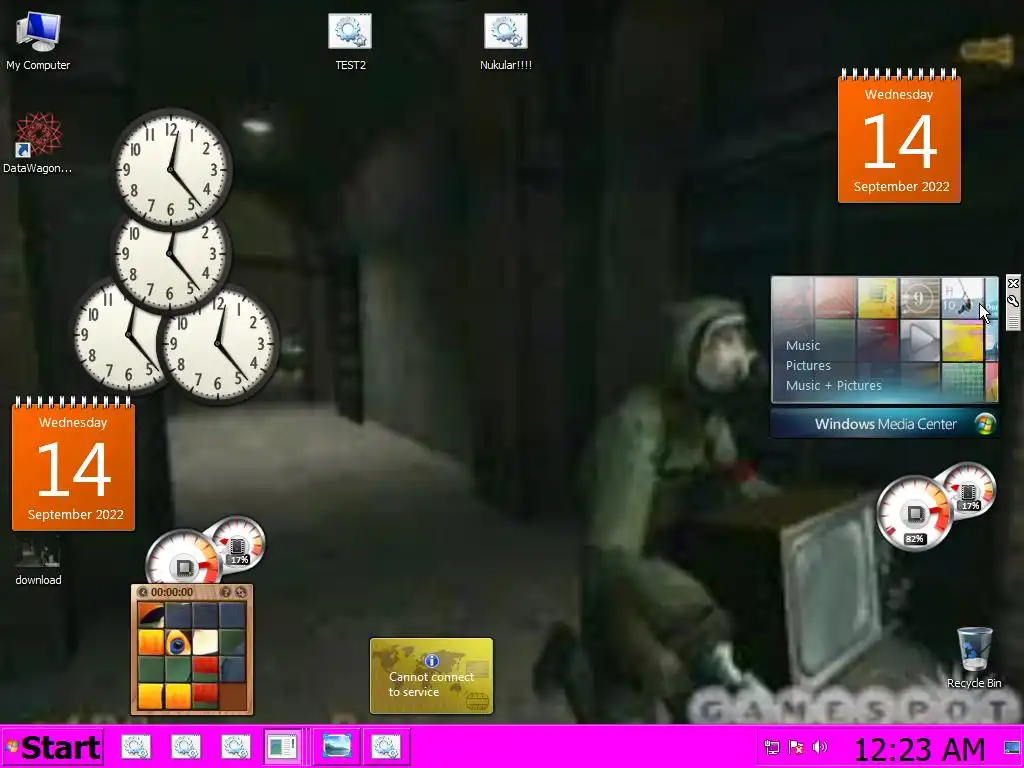Screen dimensions: 1024x768
Task: Click the show desktop icon beside the clock
Action: click(x=1012, y=748)
